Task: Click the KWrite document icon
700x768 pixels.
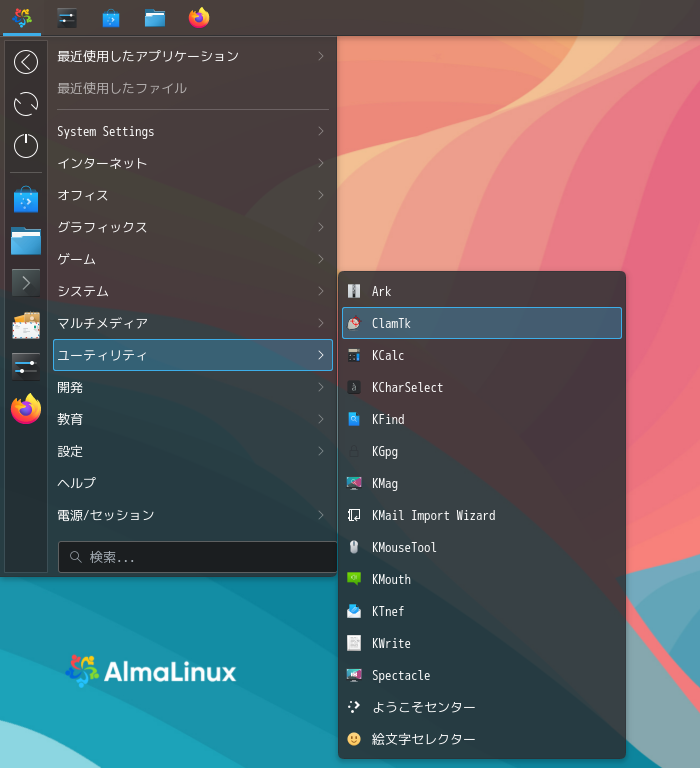Action: tap(354, 643)
